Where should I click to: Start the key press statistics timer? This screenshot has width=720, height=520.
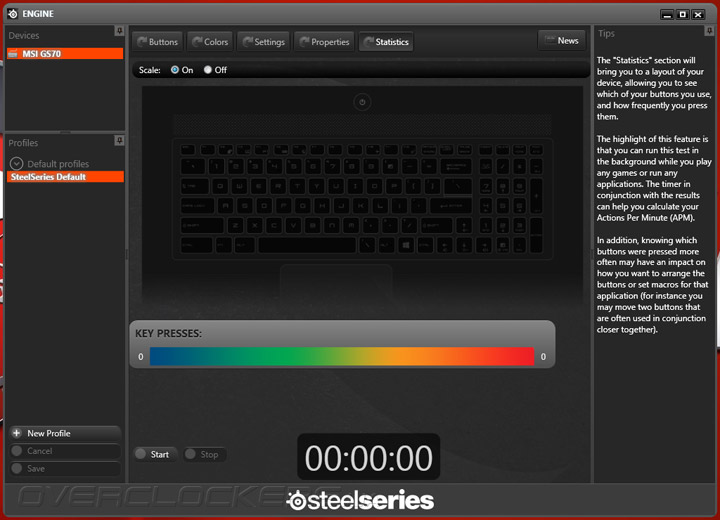click(155, 454)
